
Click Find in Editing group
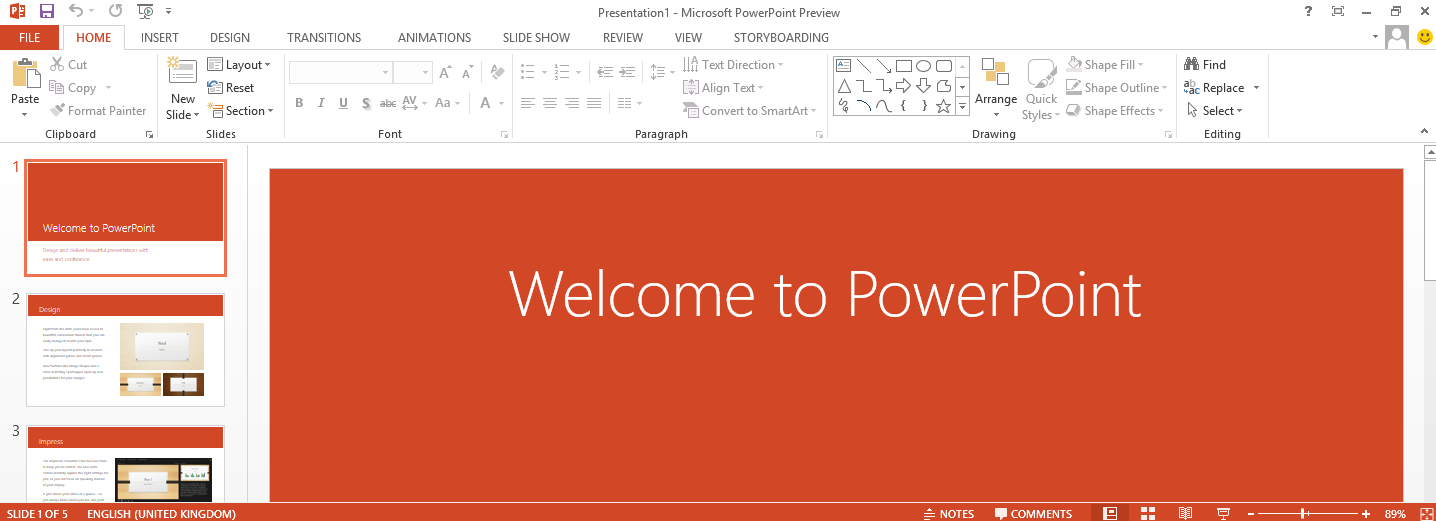(x=1205, y=65)
